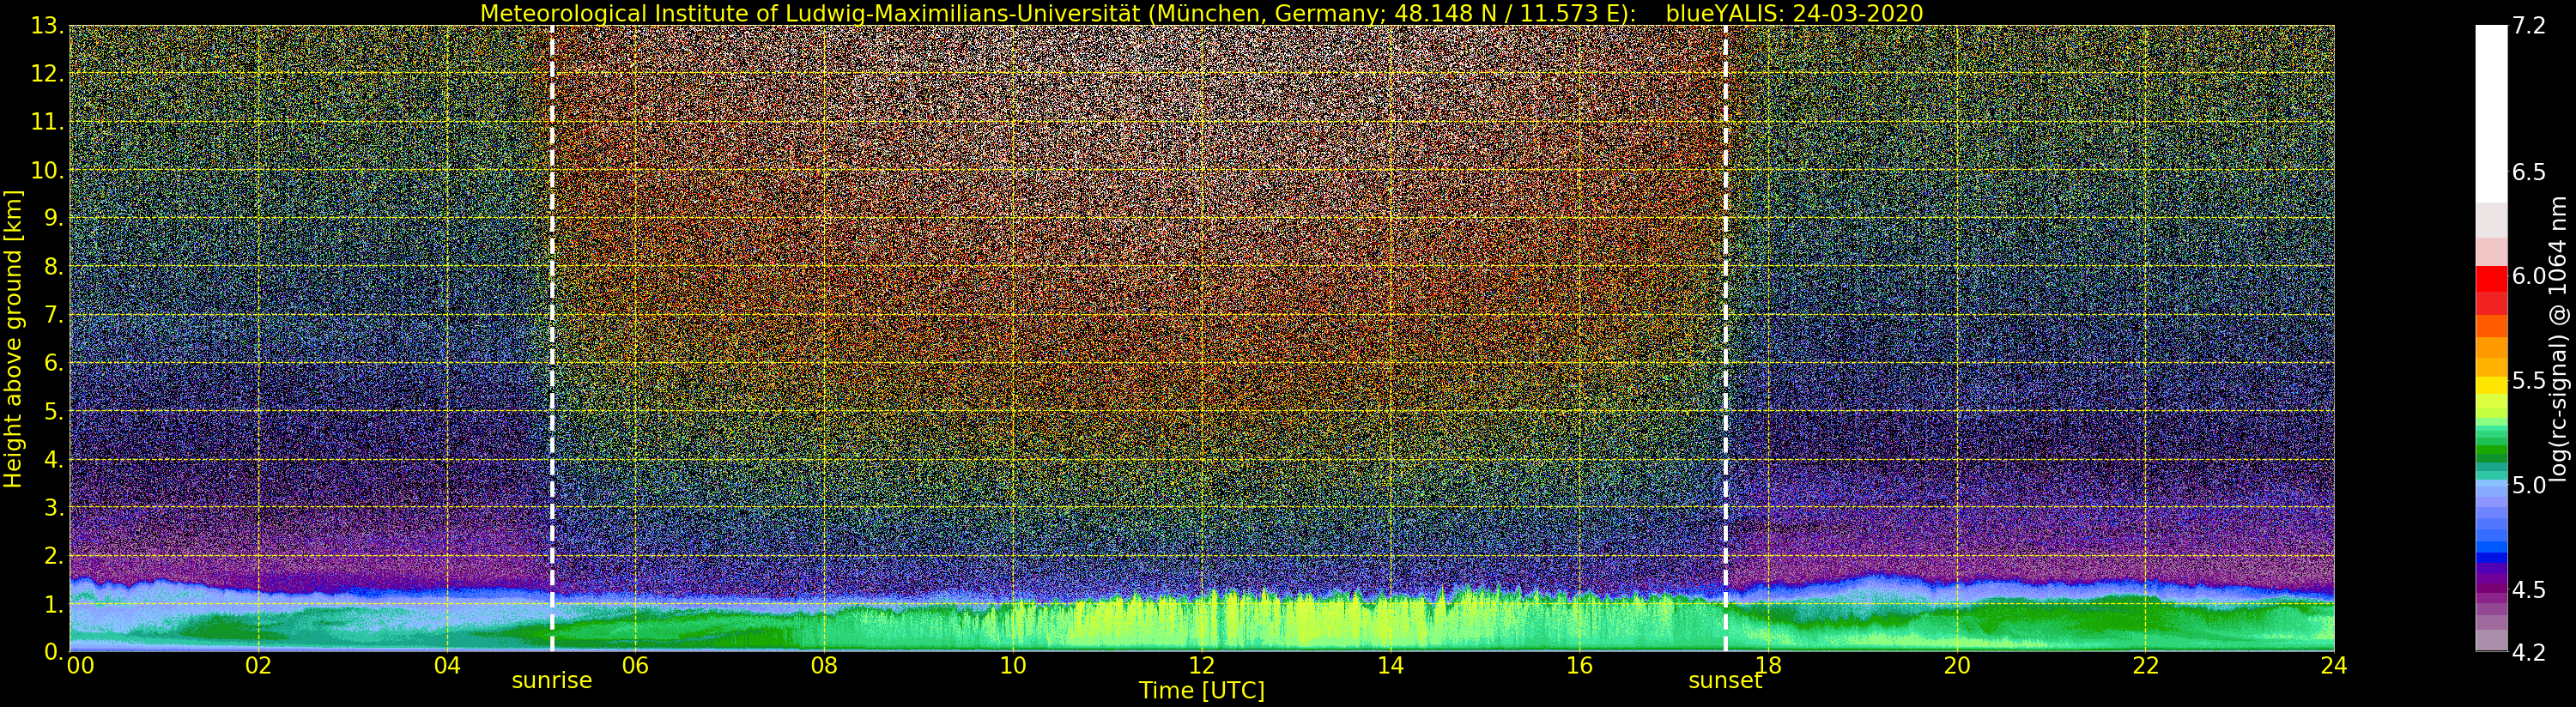This screenshot has height=707, width=2576.
Task: Select the "11." height axis tick label
Action: click(48, 122)
